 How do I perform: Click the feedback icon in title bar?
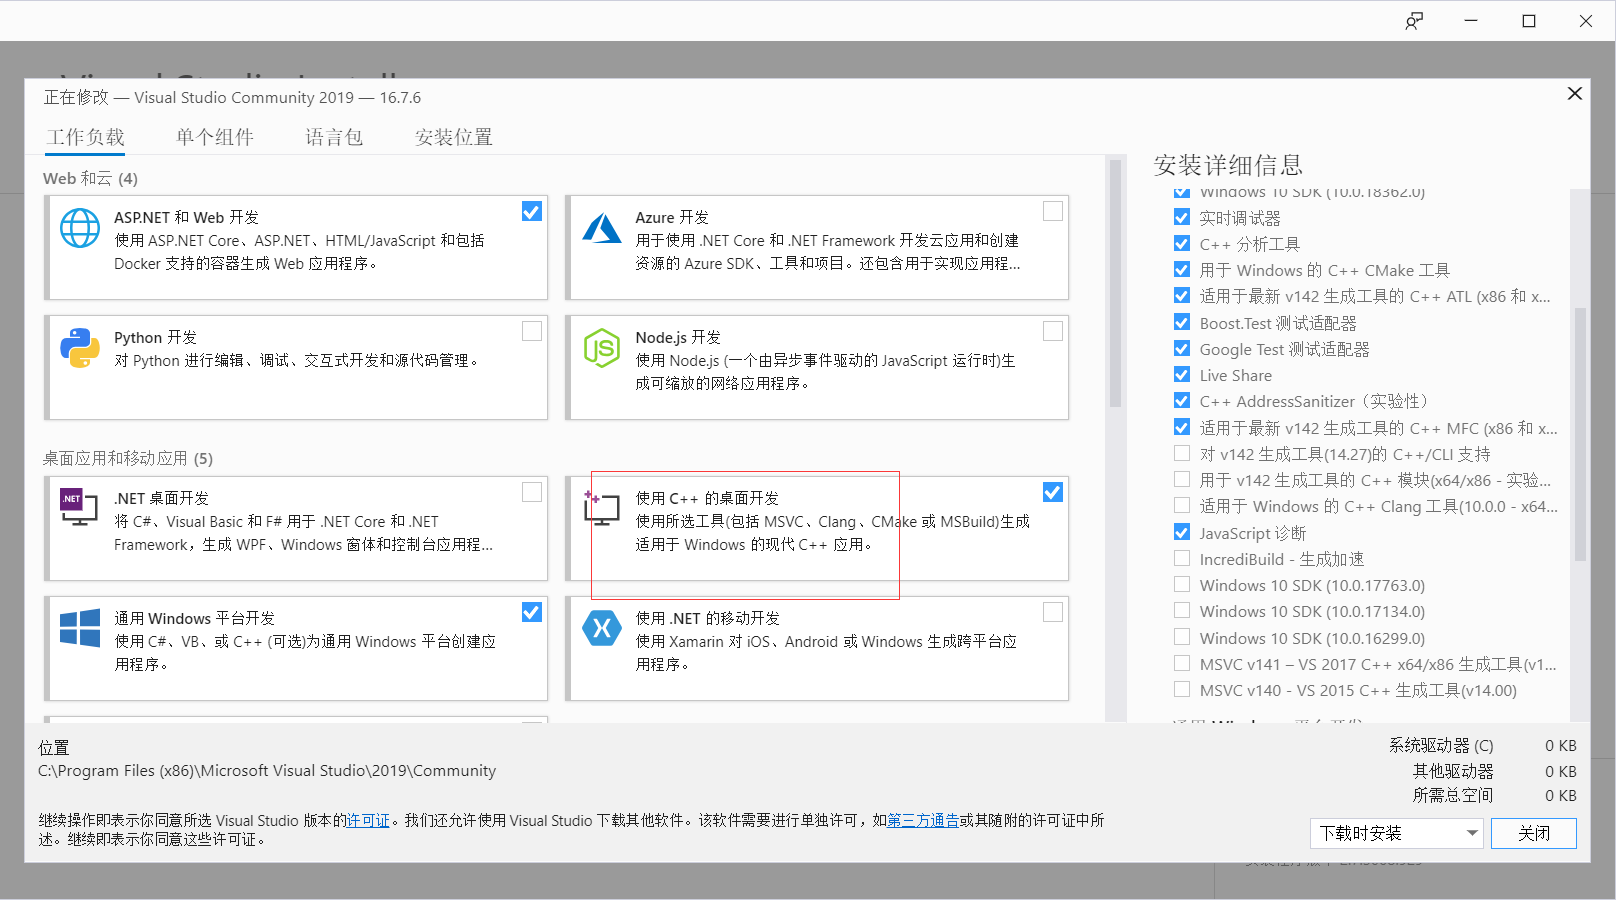coord(1414,21)
